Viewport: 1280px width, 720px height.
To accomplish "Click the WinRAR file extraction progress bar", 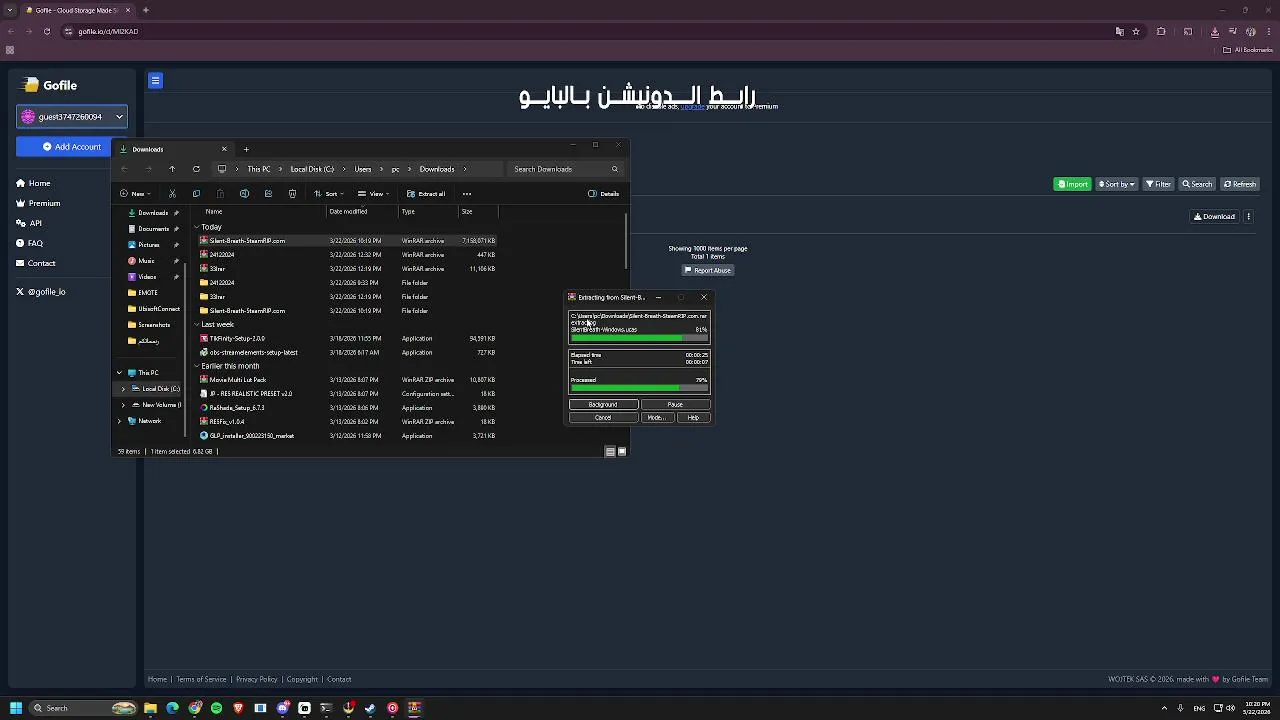I will coord(639,338).
